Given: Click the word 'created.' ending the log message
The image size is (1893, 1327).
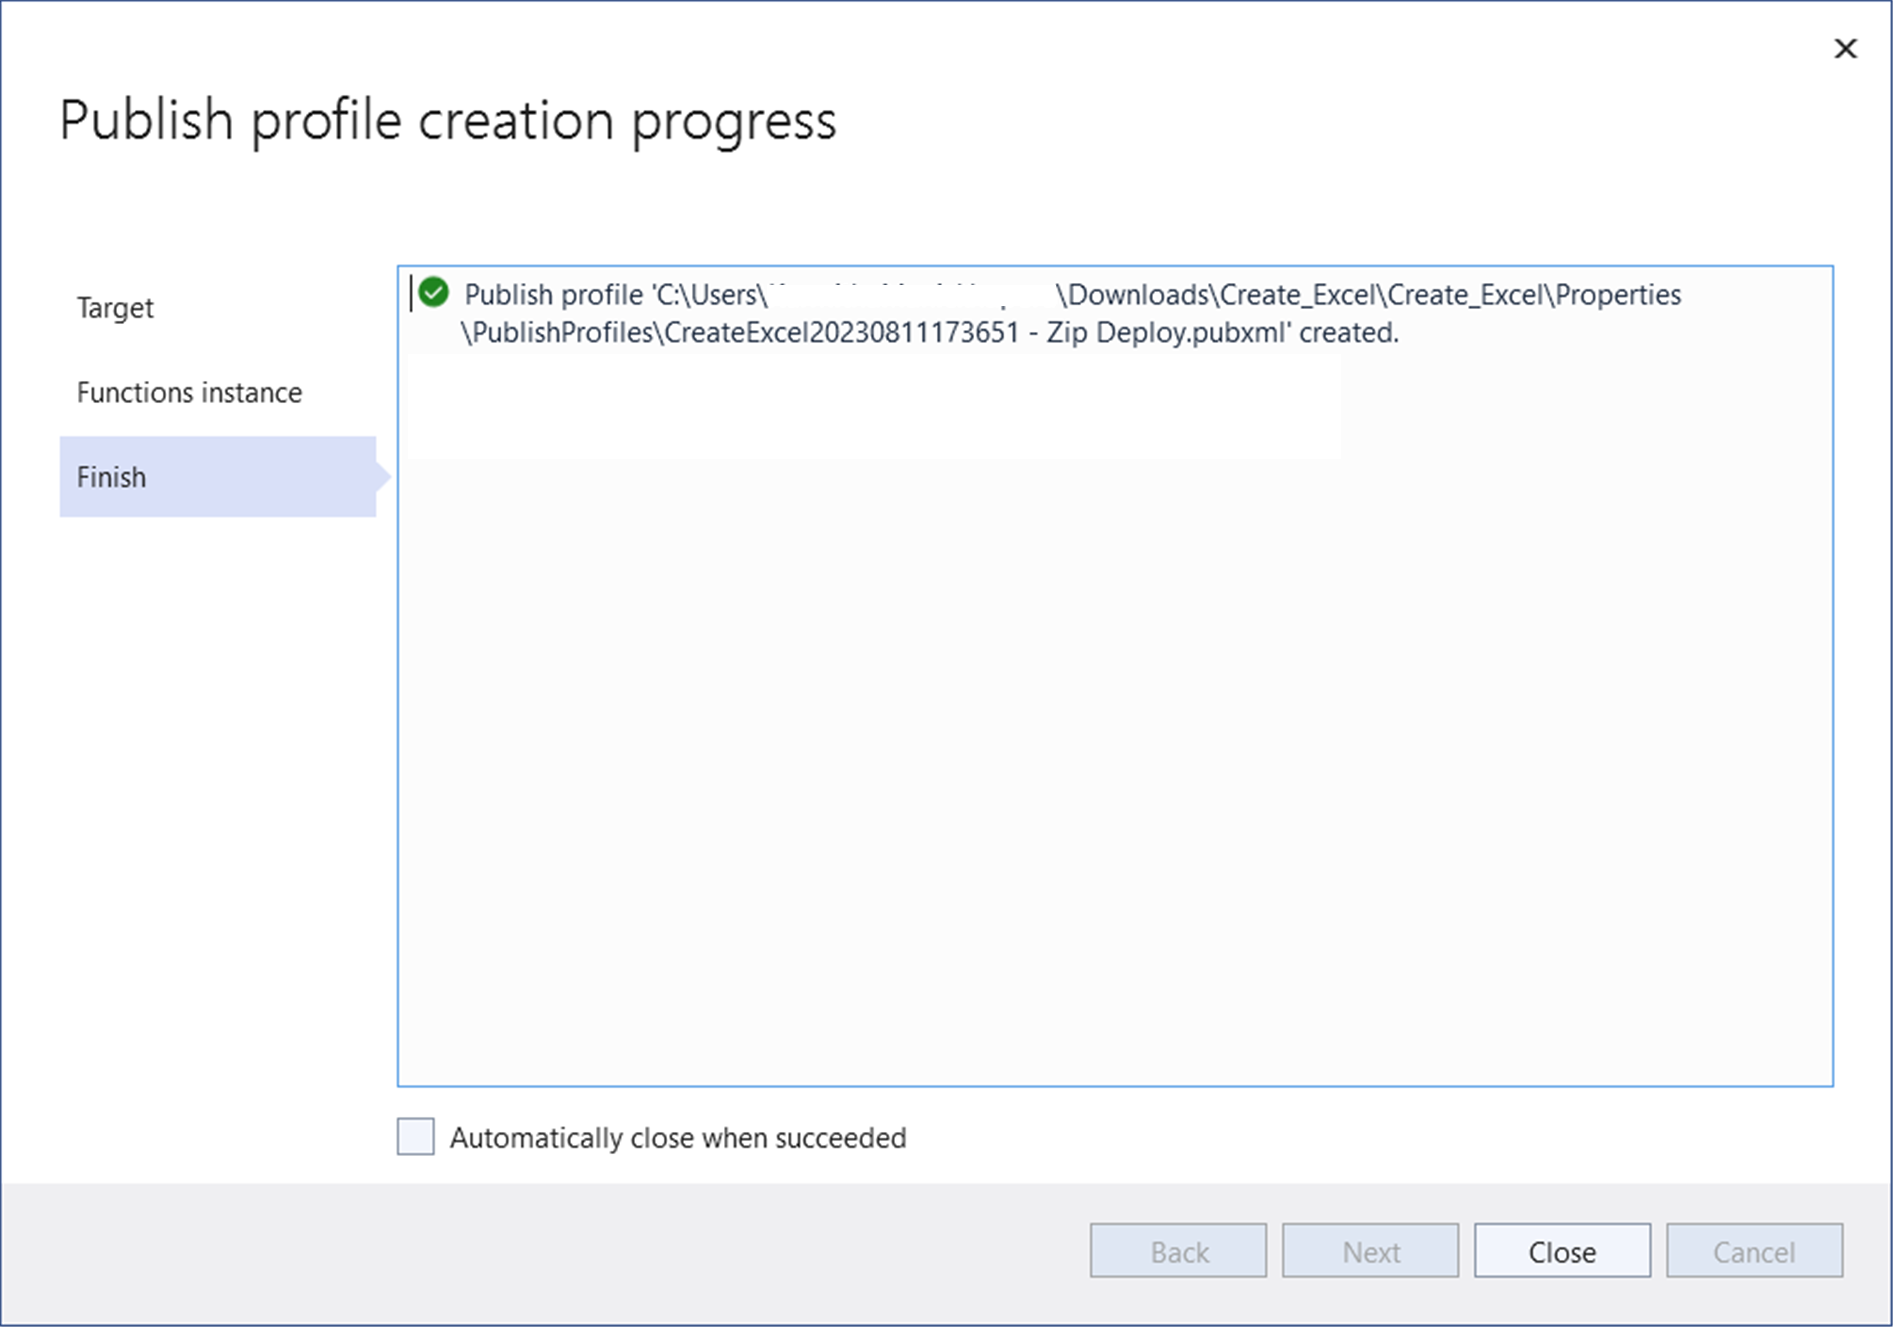Looking at the screenshot, I should 1348,333.
